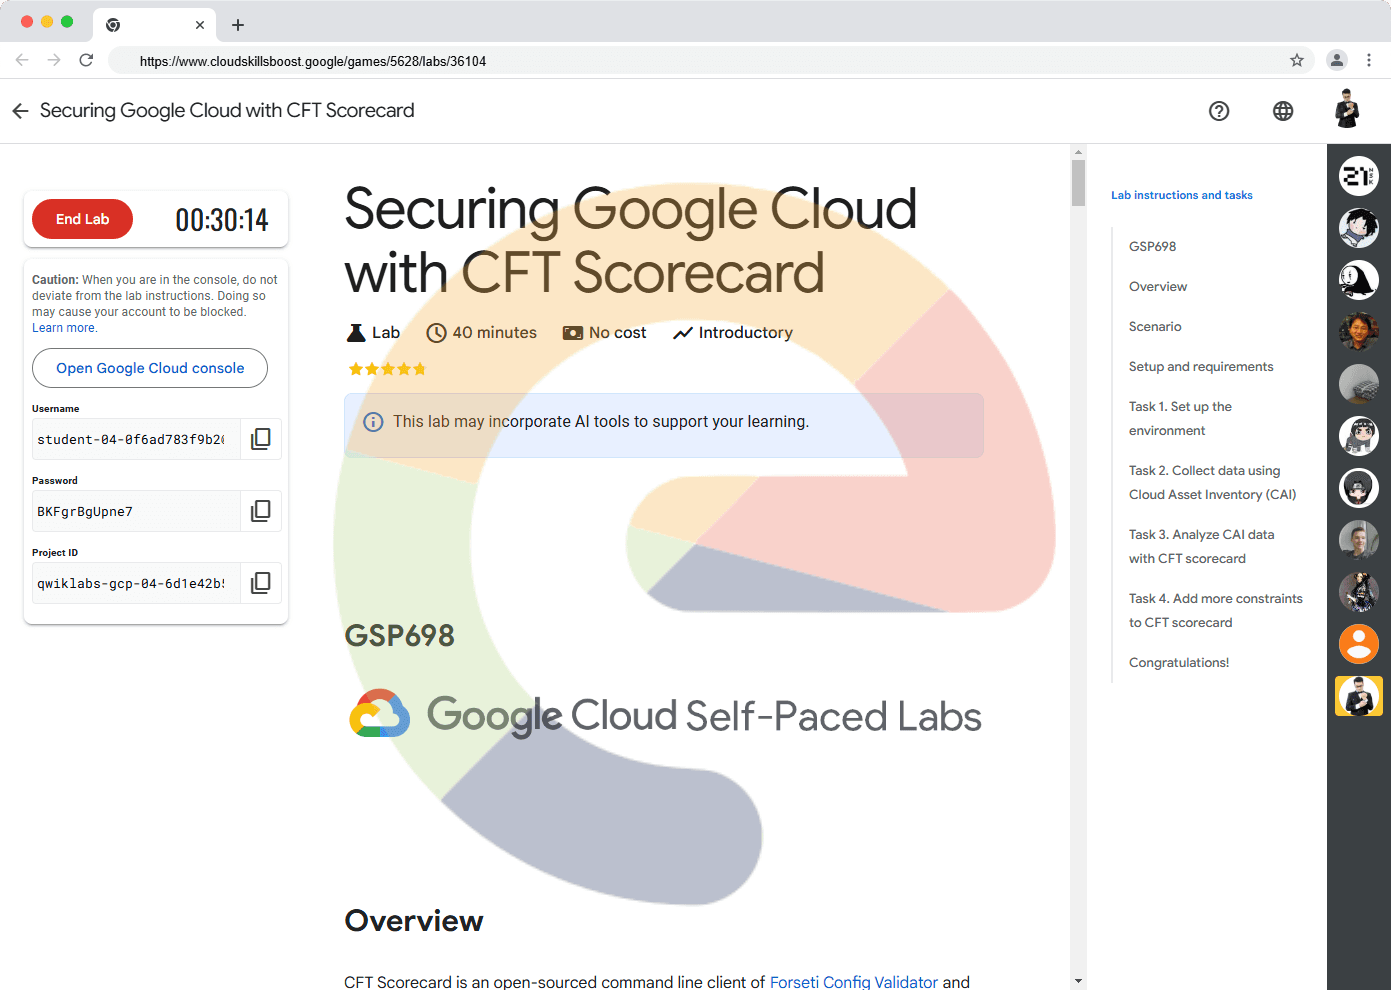Follow the Learn more link
1391x990 pixels.
point(64,328)
